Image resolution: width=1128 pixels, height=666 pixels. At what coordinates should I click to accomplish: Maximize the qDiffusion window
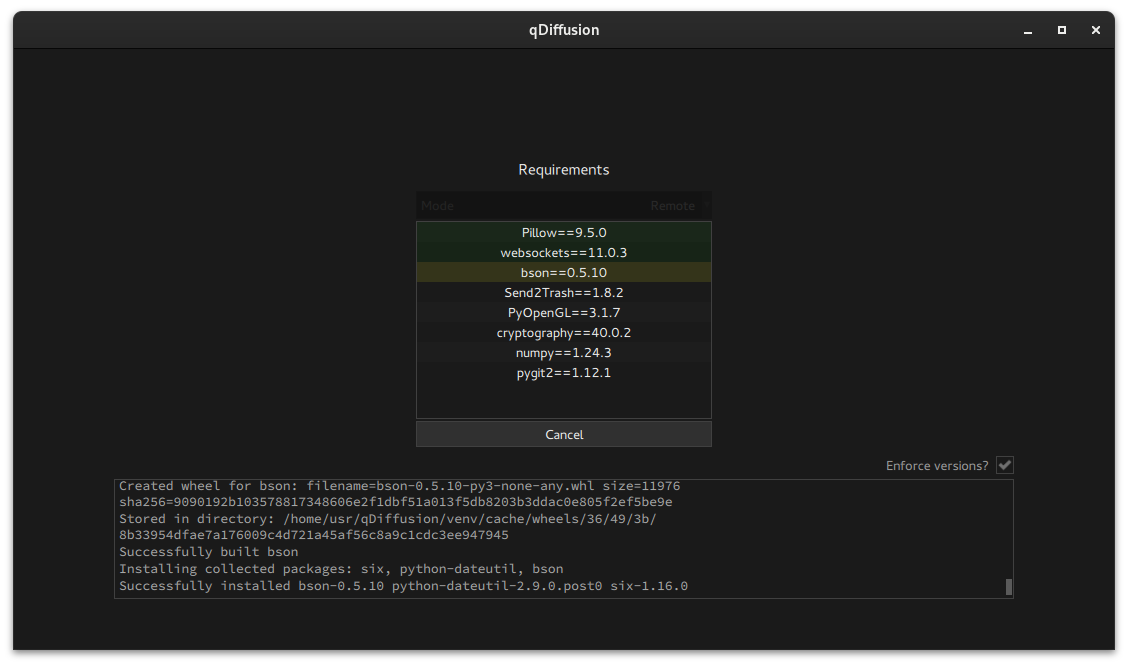1061,30
